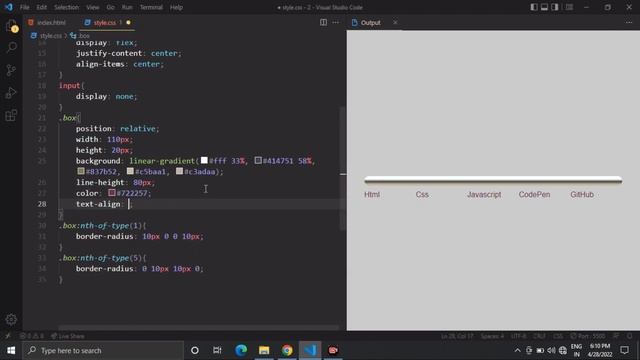Image resolution: width=640 pixels, height=360 pixels.
Task: Open the Windows notification center
Action: (624, 350)
